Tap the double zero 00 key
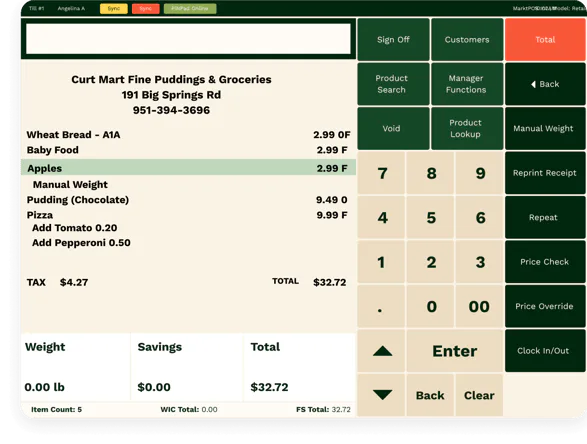 (480, 306)
